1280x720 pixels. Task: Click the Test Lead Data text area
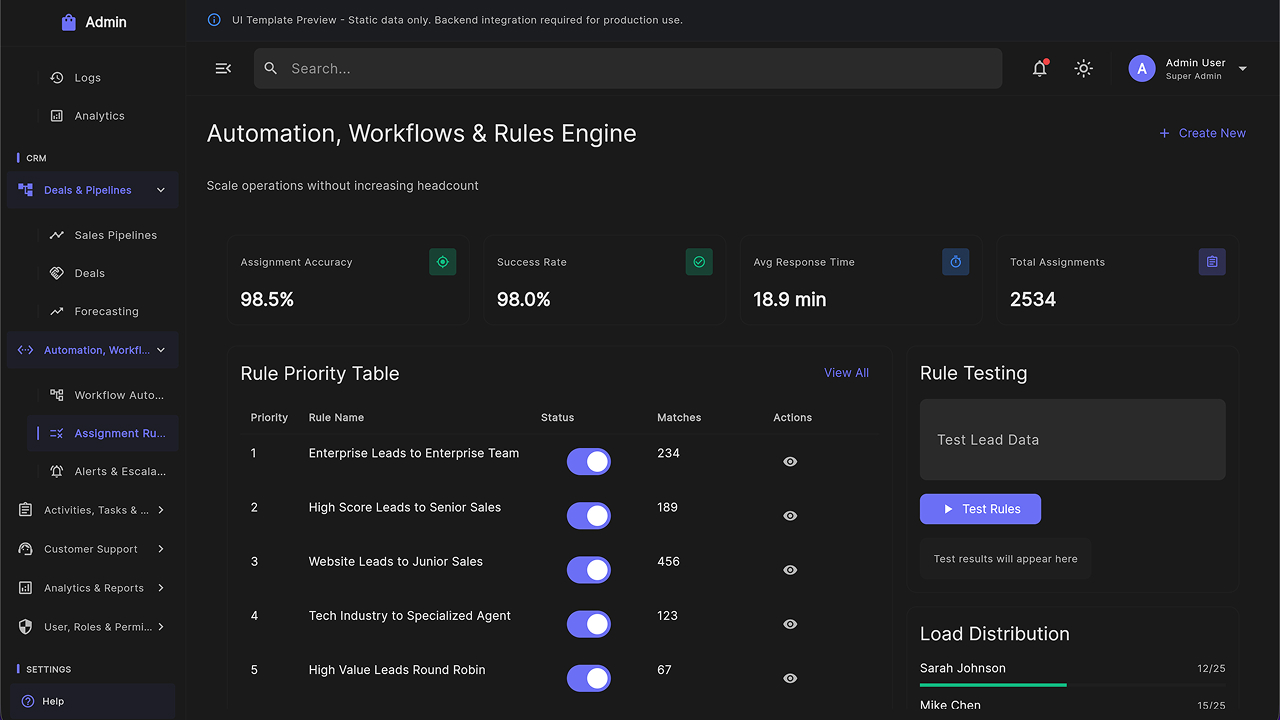click(x=1072, y=439)
